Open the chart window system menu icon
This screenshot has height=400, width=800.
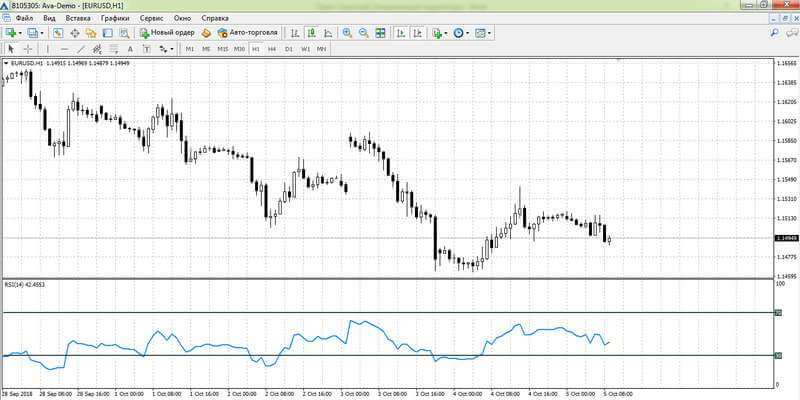[x=7, y=18]
